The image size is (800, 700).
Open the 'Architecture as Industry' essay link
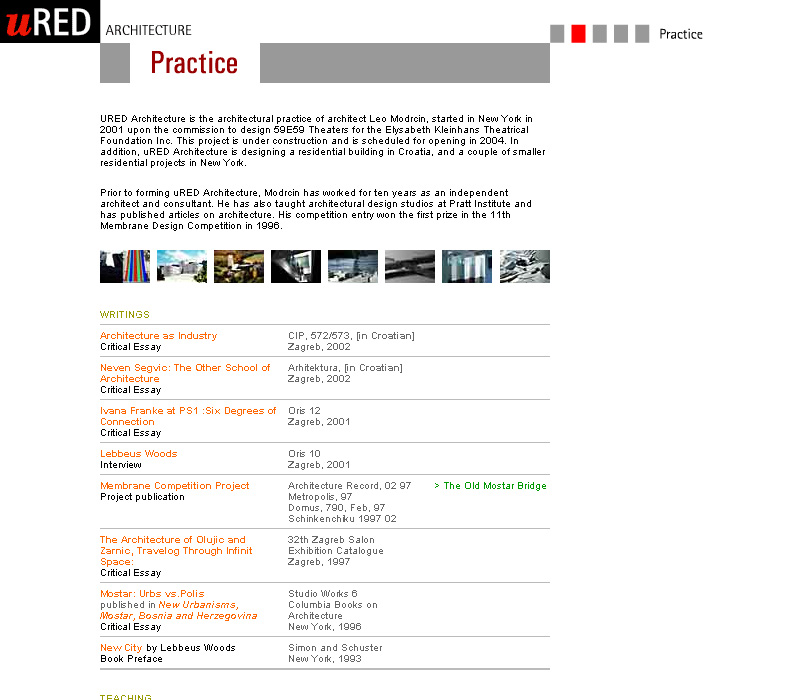click(158, 336)
